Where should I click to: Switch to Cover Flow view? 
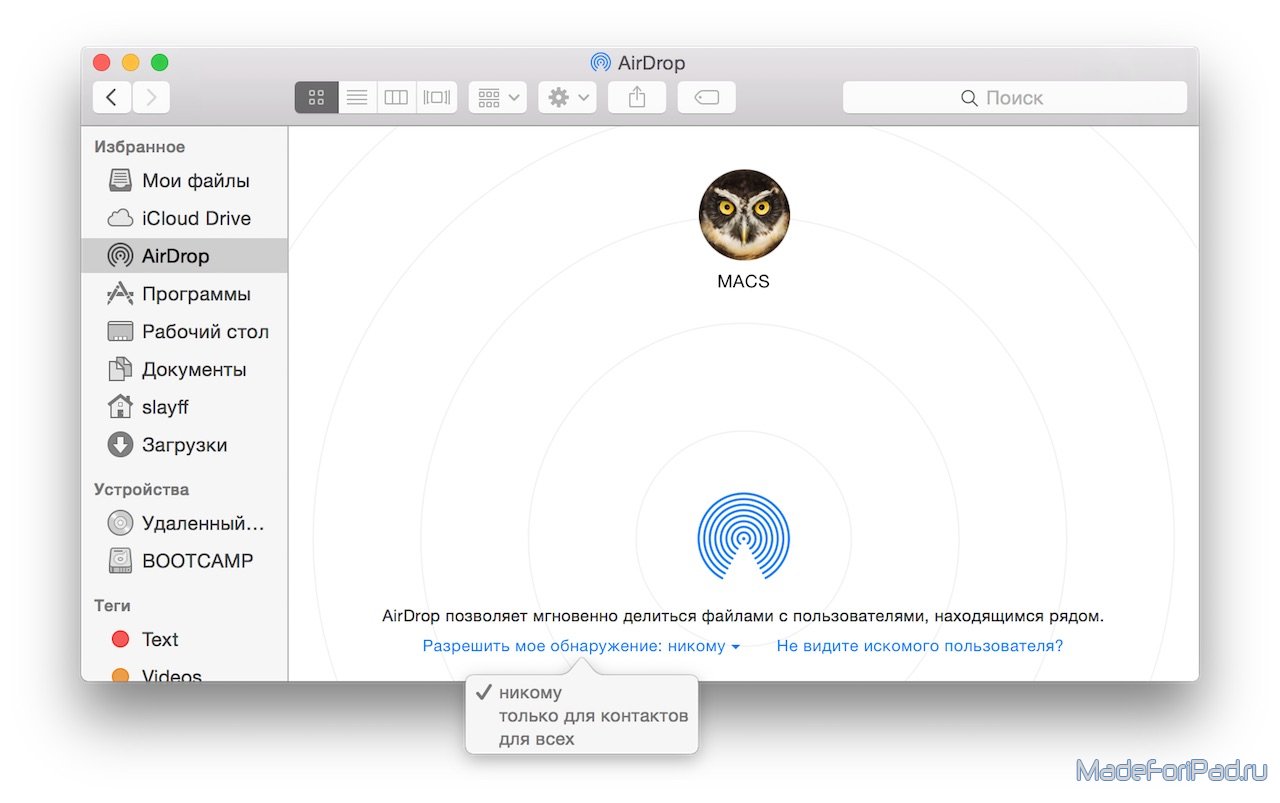coord(436,97)
